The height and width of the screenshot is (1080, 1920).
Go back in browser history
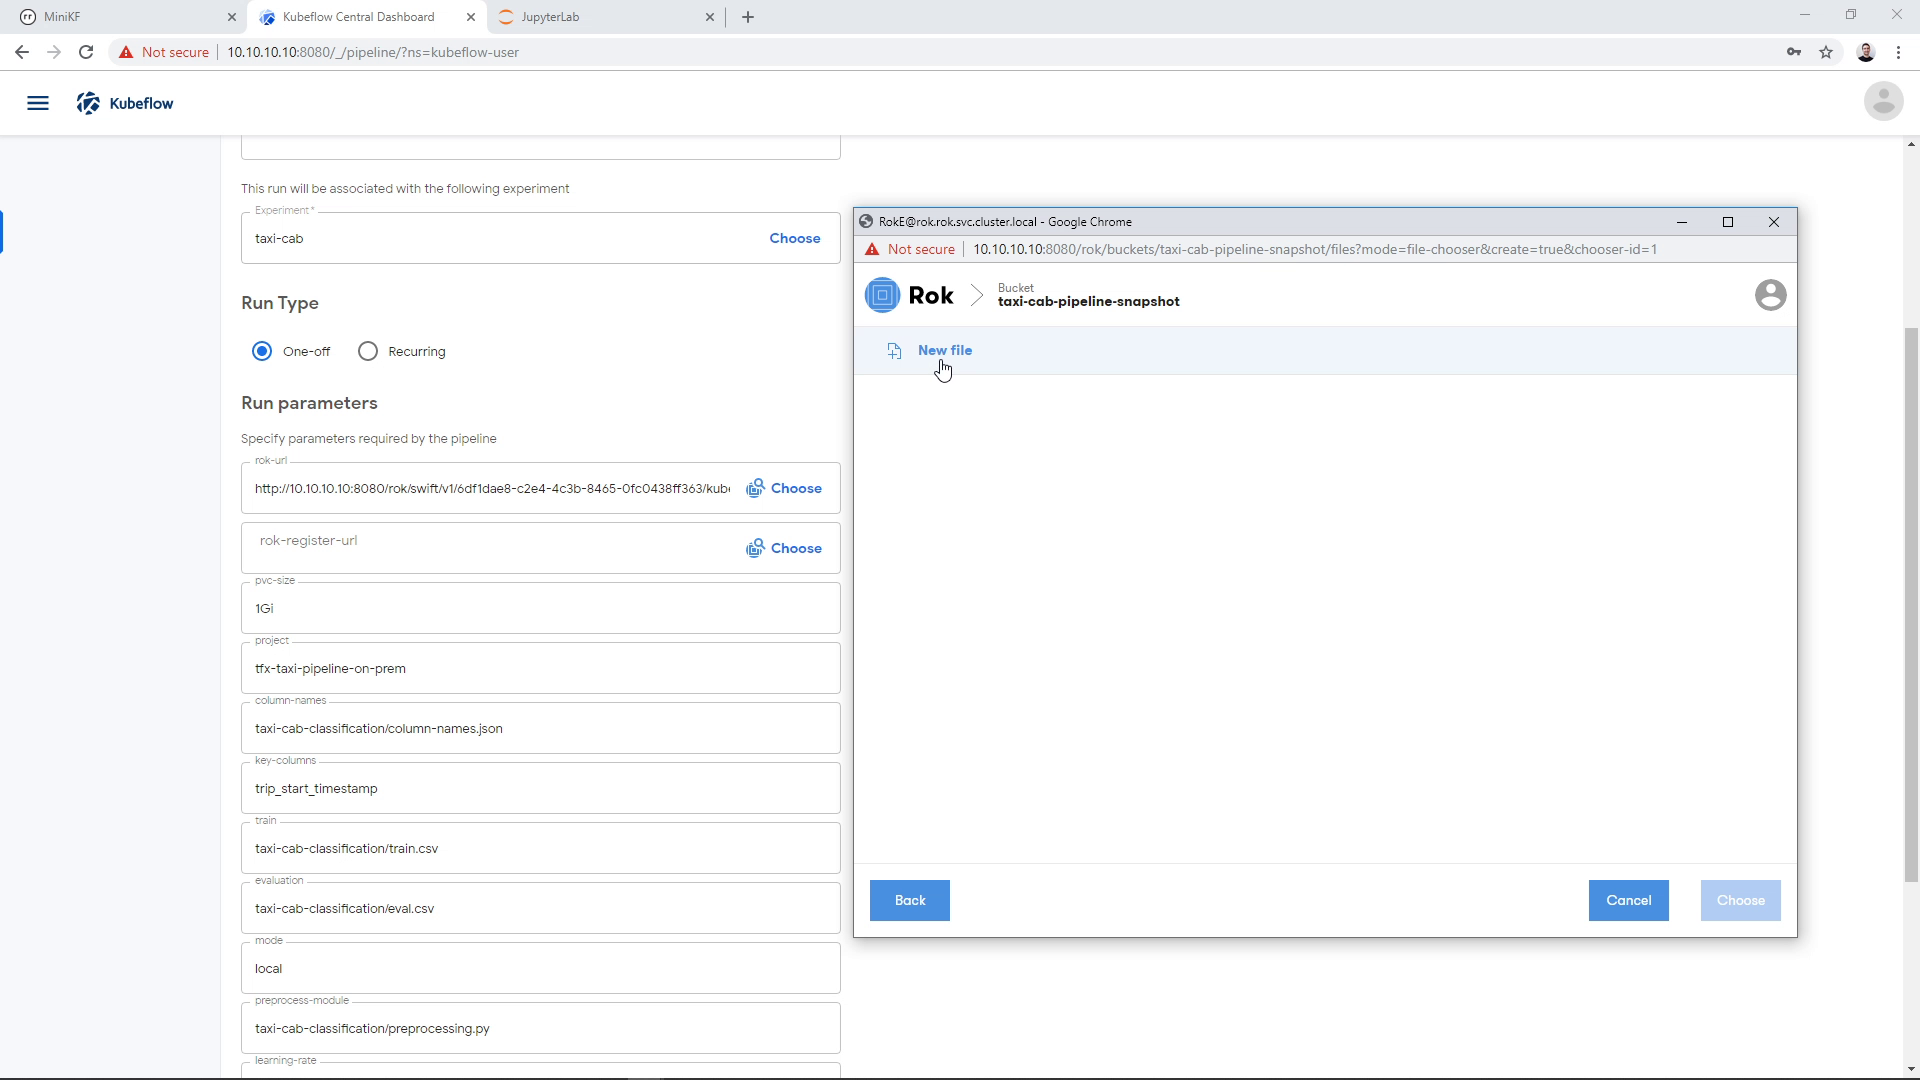[22, 52]
